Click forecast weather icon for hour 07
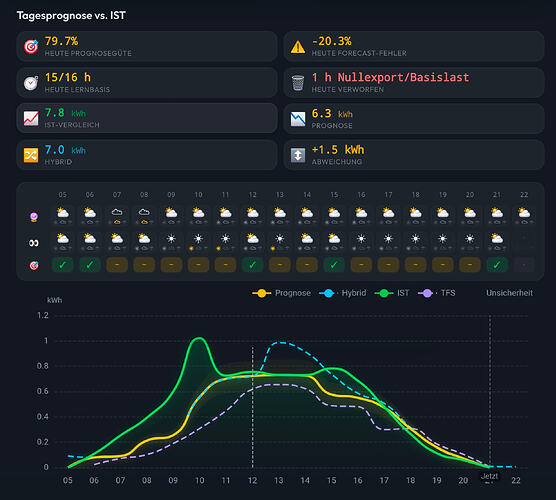The width and height of the screenshot is (556, 500). [x=117, y=212]
